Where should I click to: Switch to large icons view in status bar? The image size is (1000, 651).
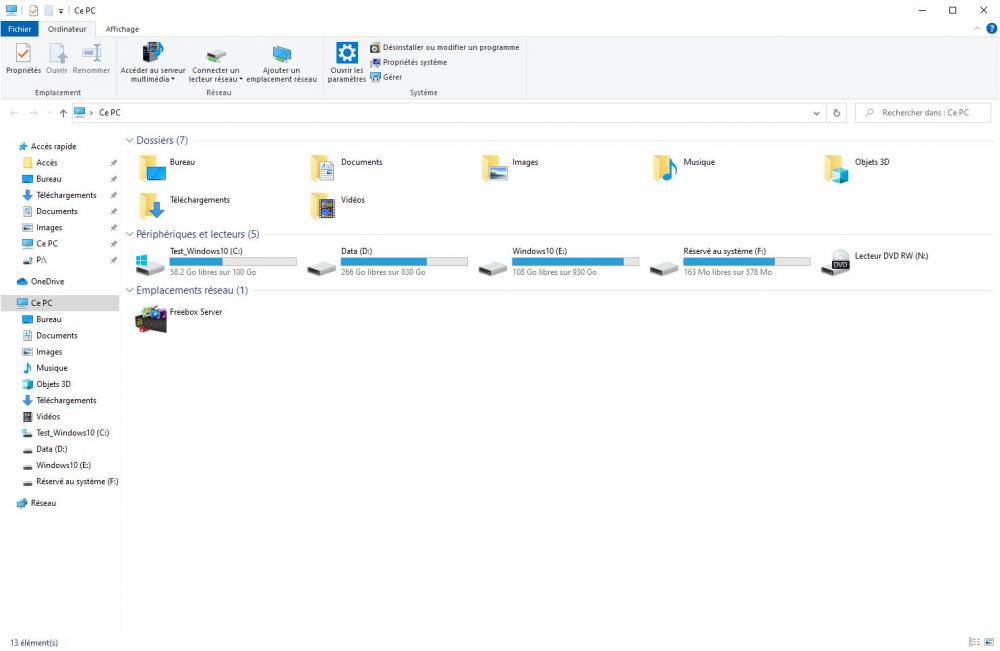(989, 642)
